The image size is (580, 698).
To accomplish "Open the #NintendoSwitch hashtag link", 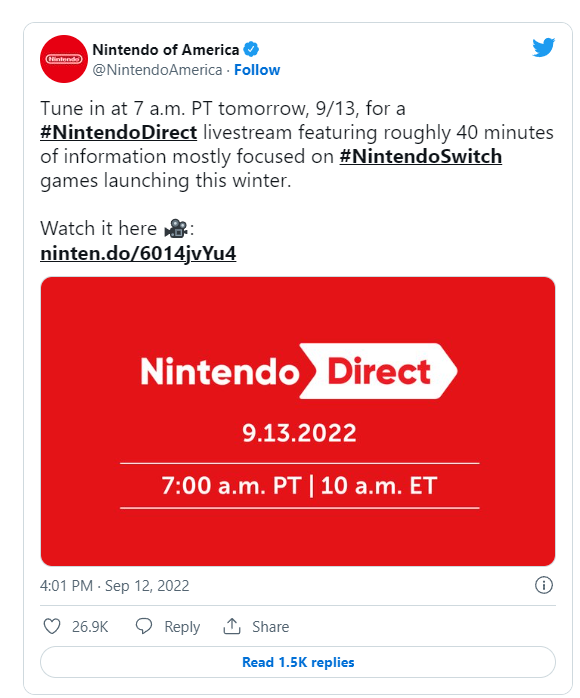I will coord(421,157).
